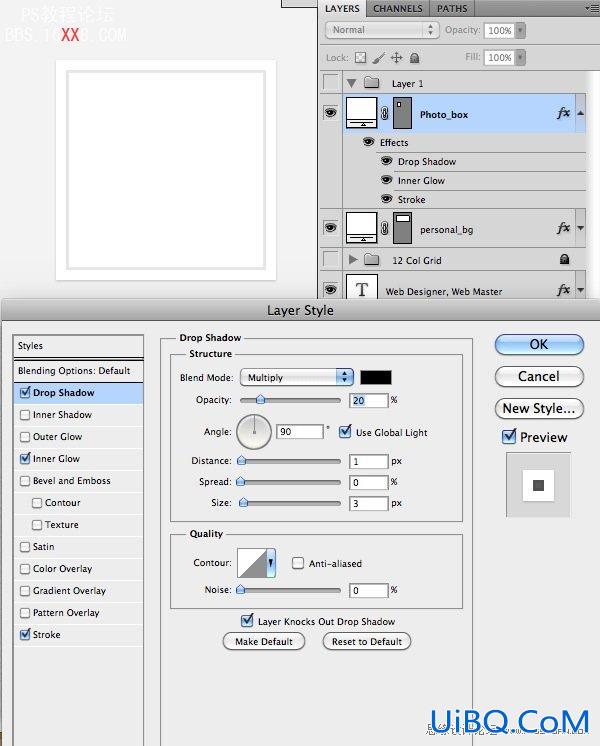Image resolution: width=600 pixels, height=746 pixels.
Task: Confirm with the OK button
Action: [x=539, y=344]
